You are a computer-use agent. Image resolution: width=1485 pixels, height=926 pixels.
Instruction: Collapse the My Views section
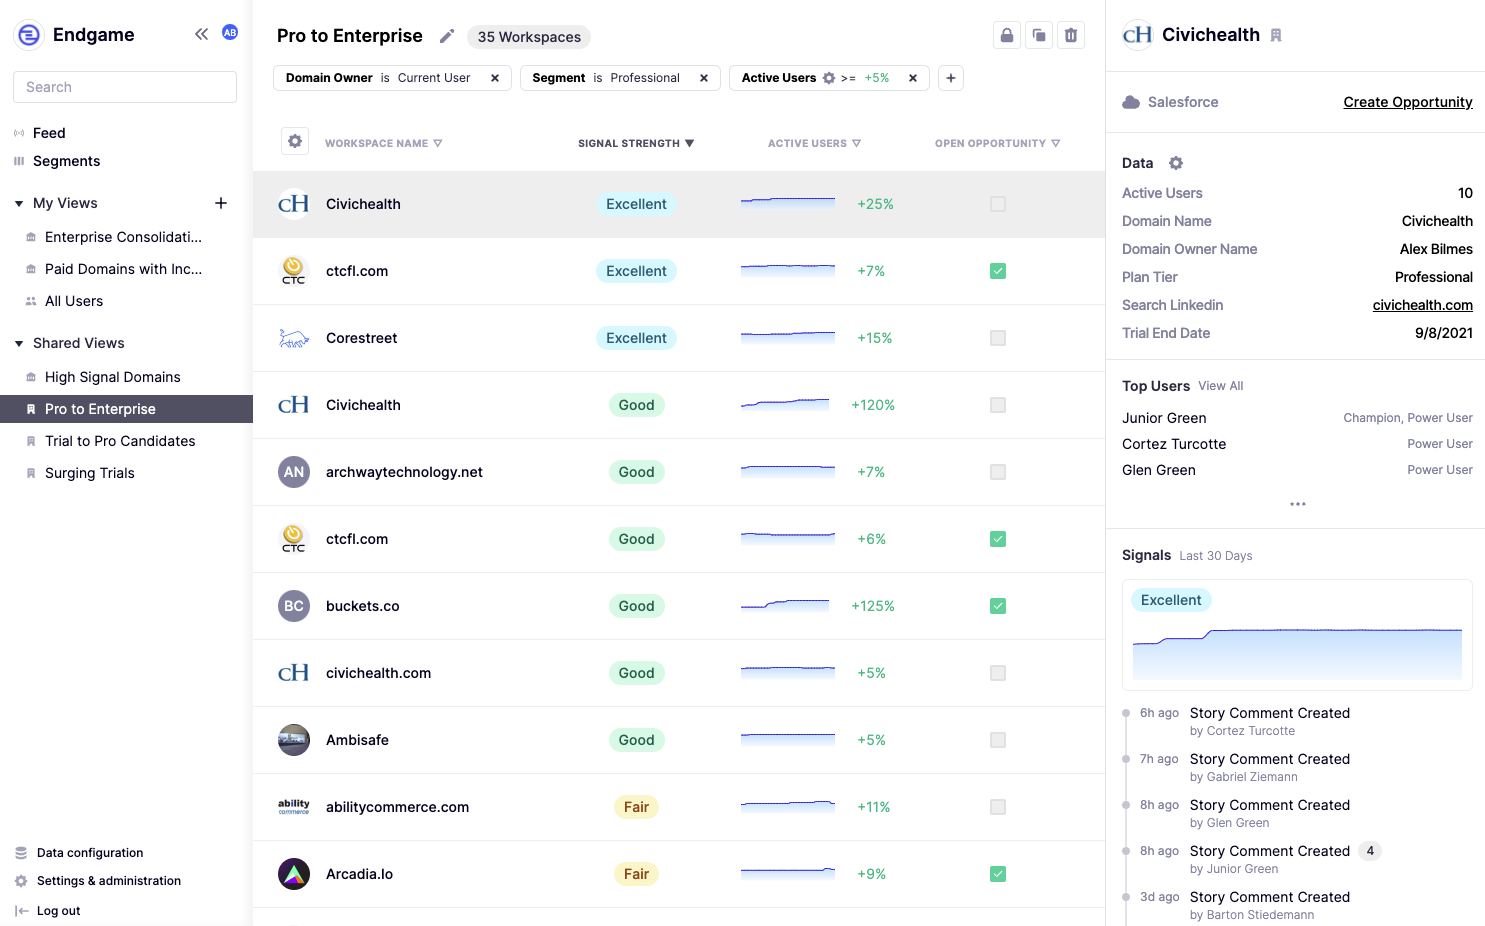tap(19, 203)
